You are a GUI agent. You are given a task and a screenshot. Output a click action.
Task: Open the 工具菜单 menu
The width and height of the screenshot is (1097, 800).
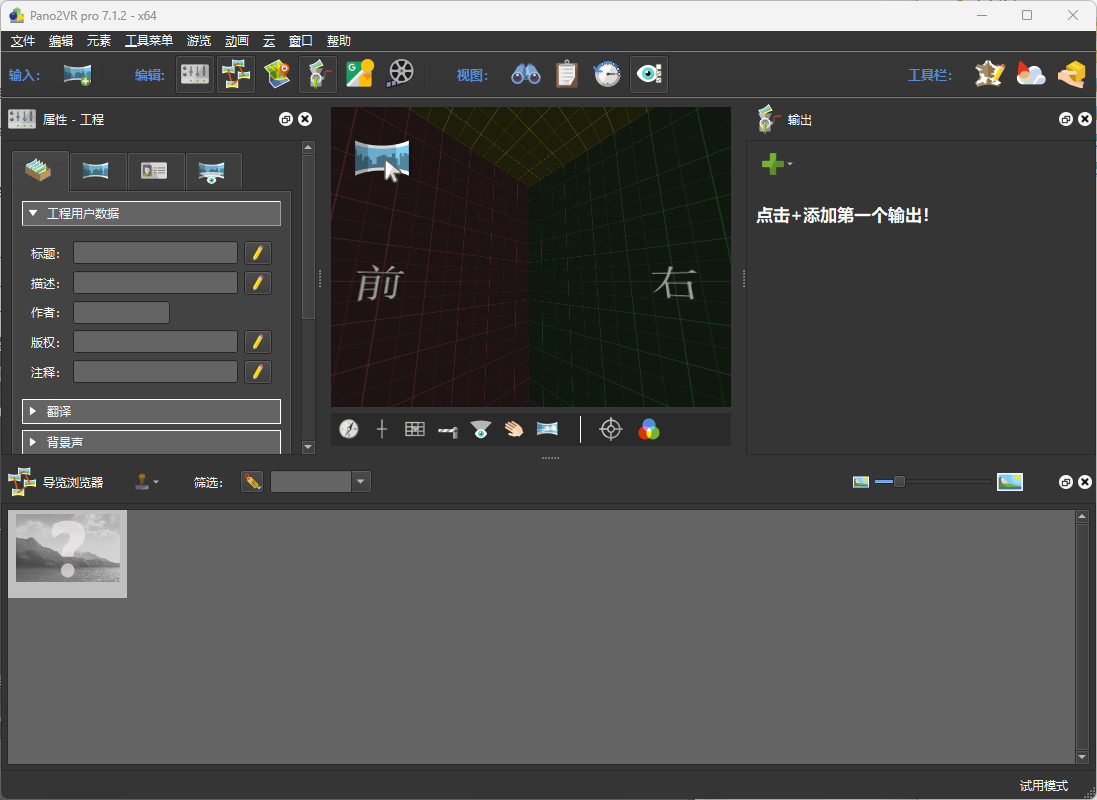tap(149, 41)
